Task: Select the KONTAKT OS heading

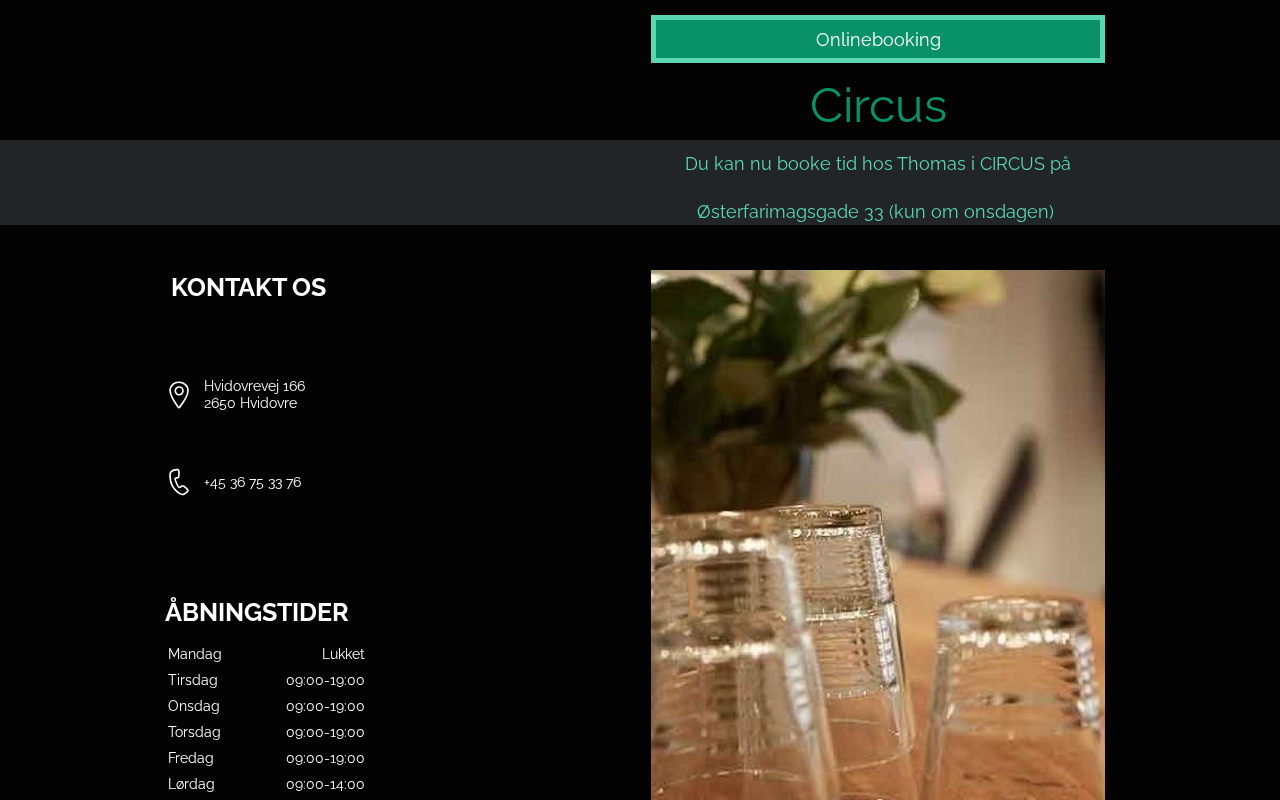Action: [x=248, y=287]
